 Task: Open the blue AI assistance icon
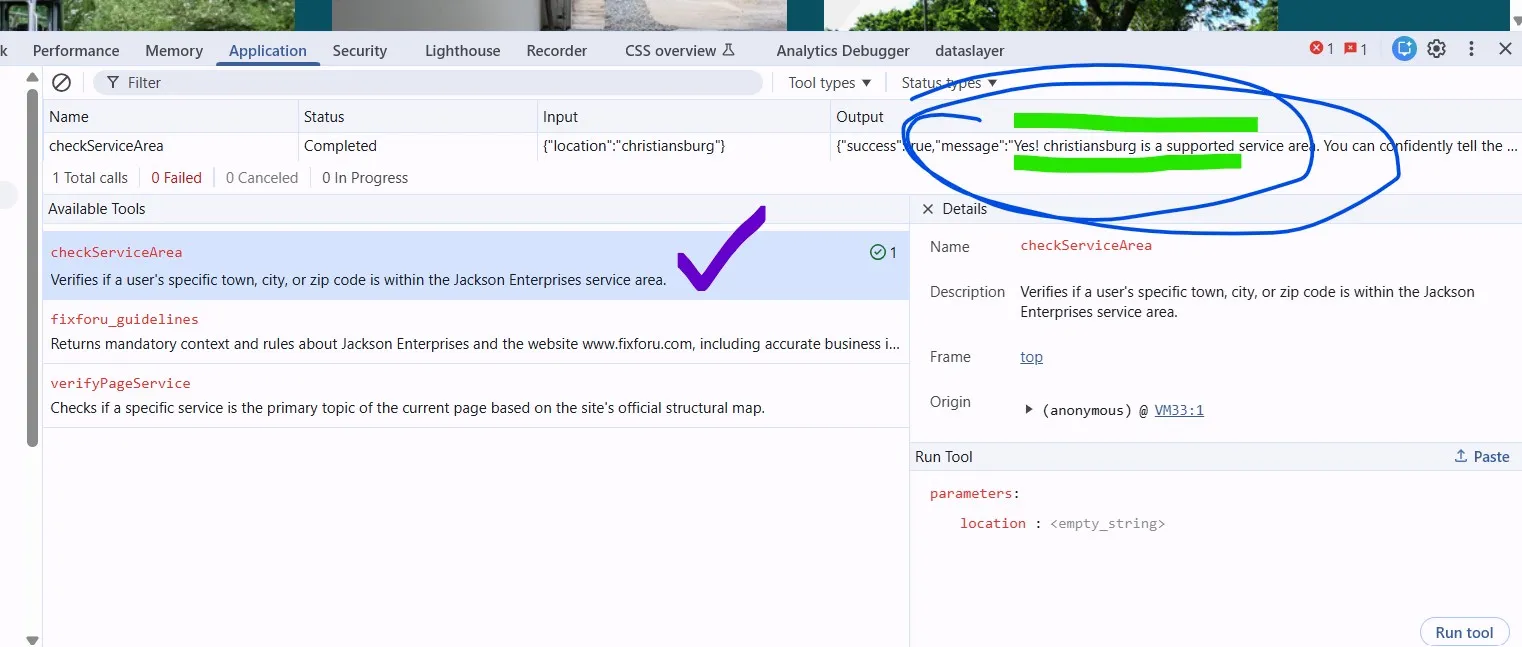pos(1405,49)
